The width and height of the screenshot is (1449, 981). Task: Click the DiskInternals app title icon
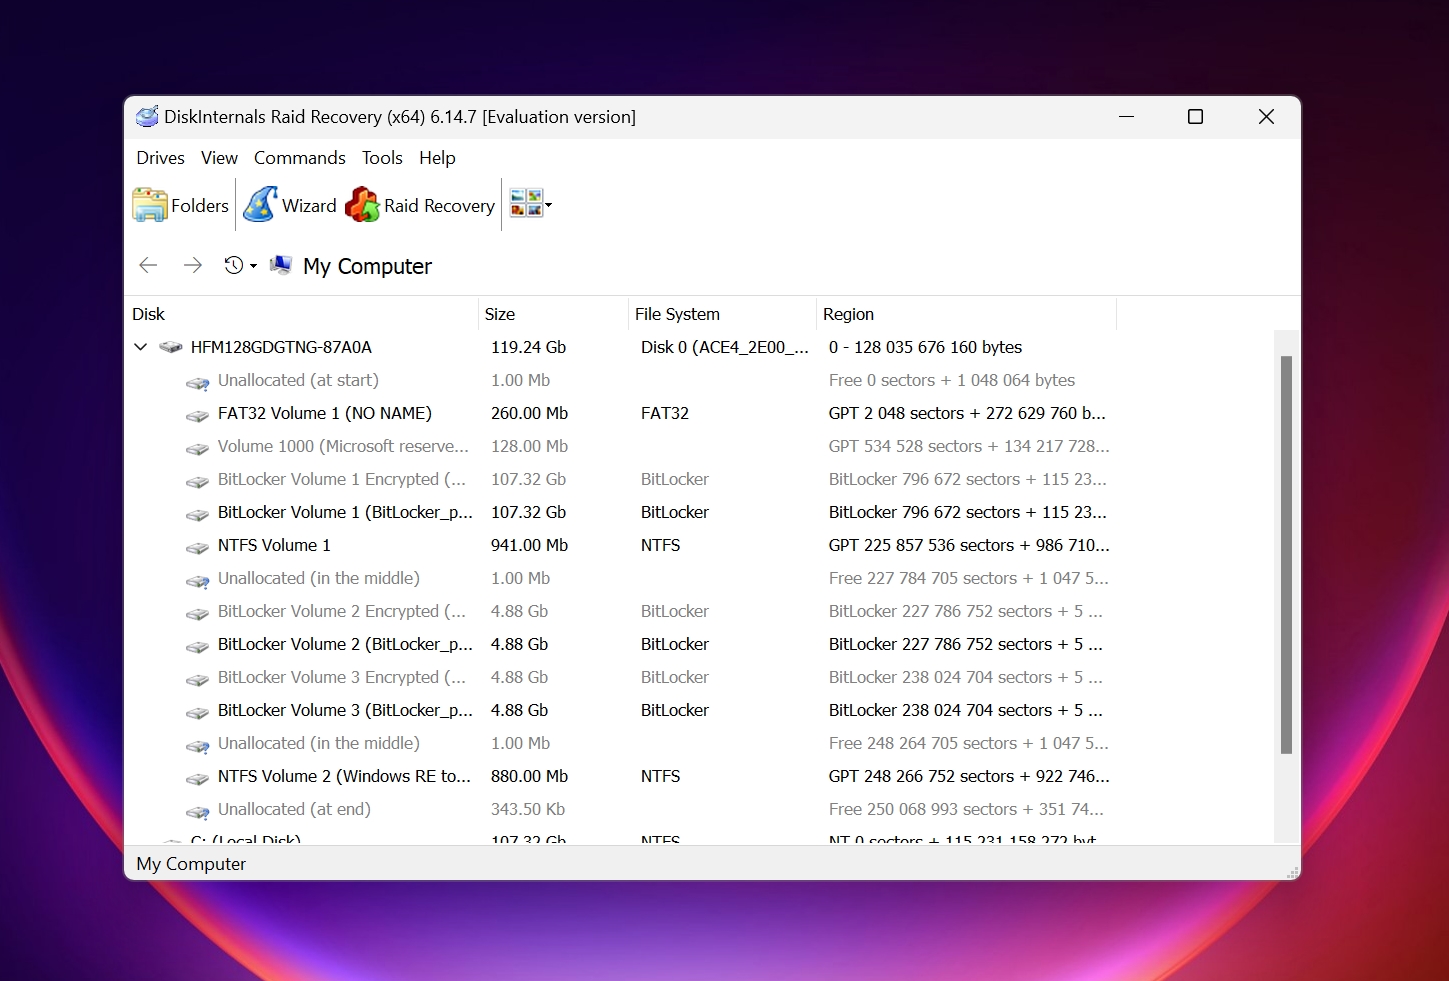(x=147, y=116)
